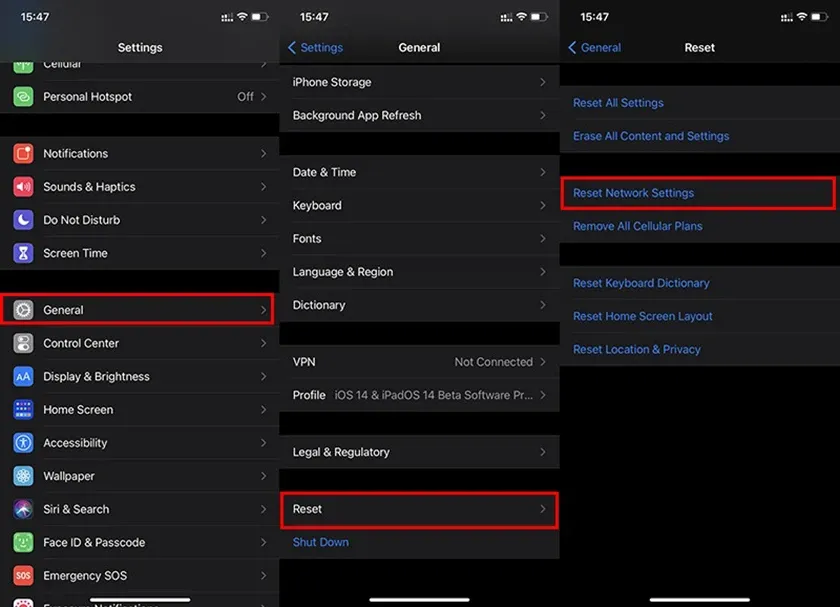
Task: Expand the VPN row chevron
Action: pyautogui.click(x=545, y=362)
